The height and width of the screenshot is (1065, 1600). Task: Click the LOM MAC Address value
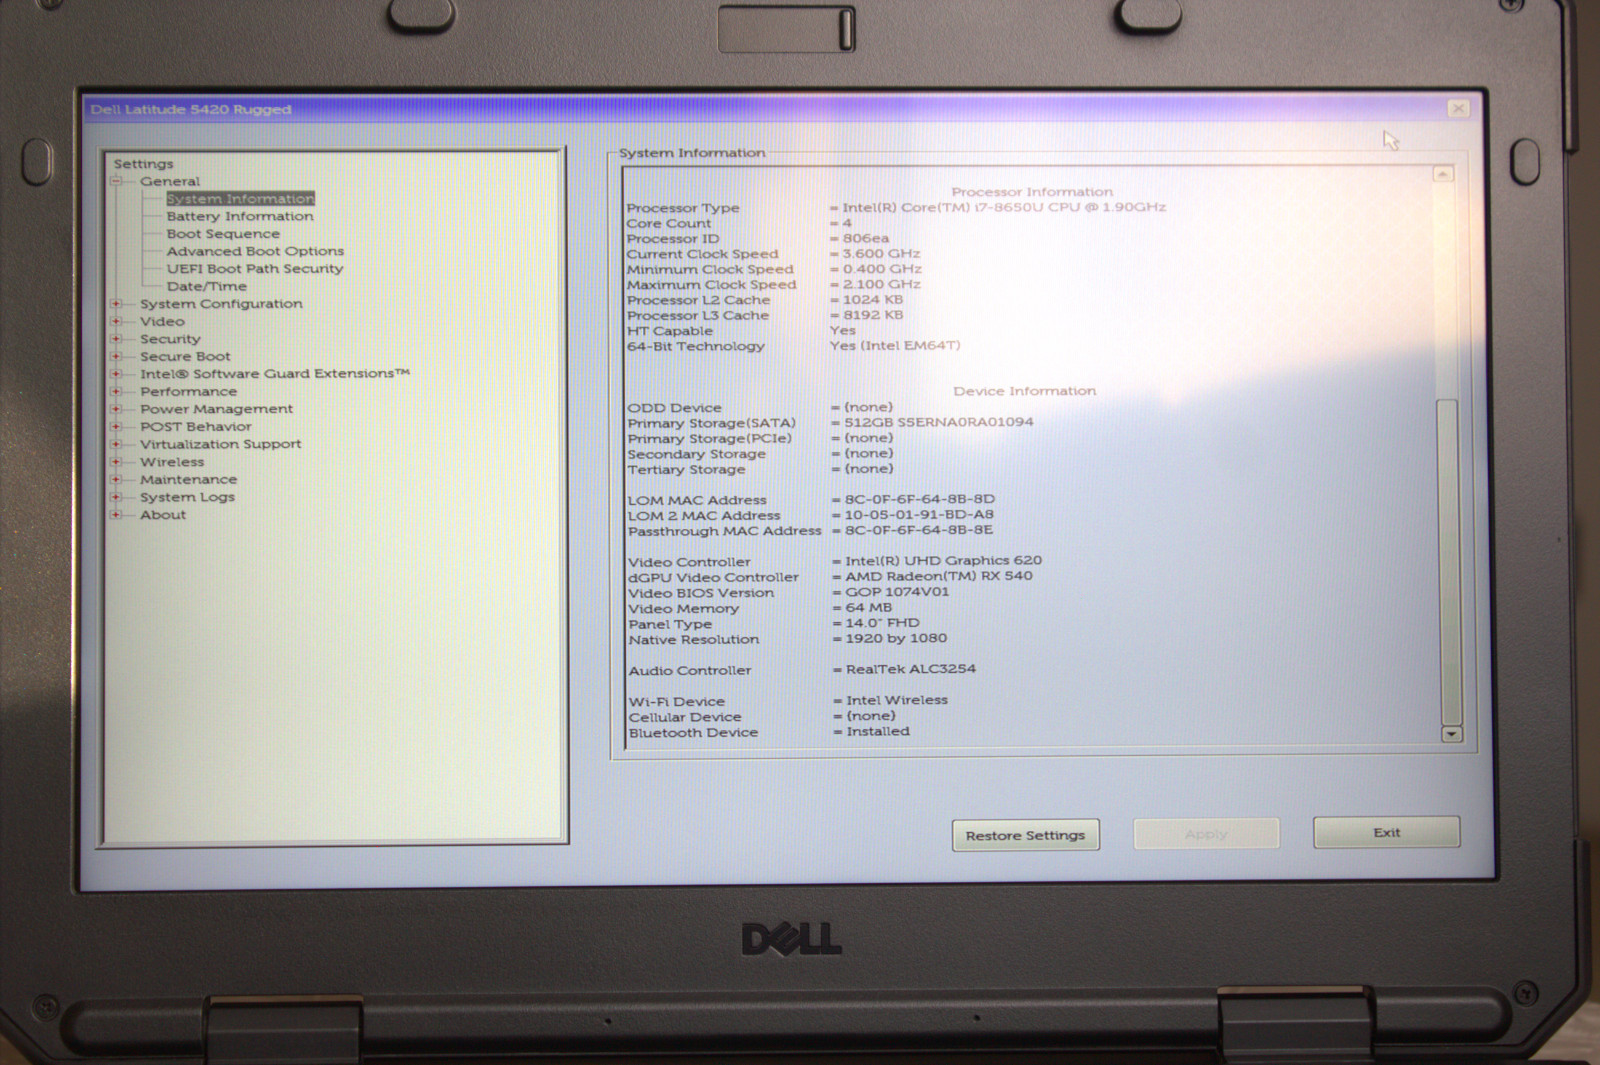[x=920, y=499]
